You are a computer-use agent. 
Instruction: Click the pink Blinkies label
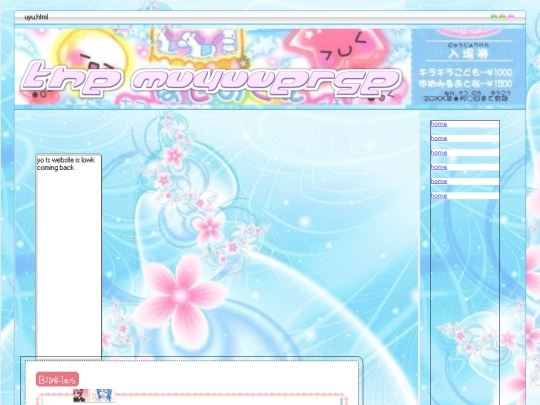click(x=57, y=380)
